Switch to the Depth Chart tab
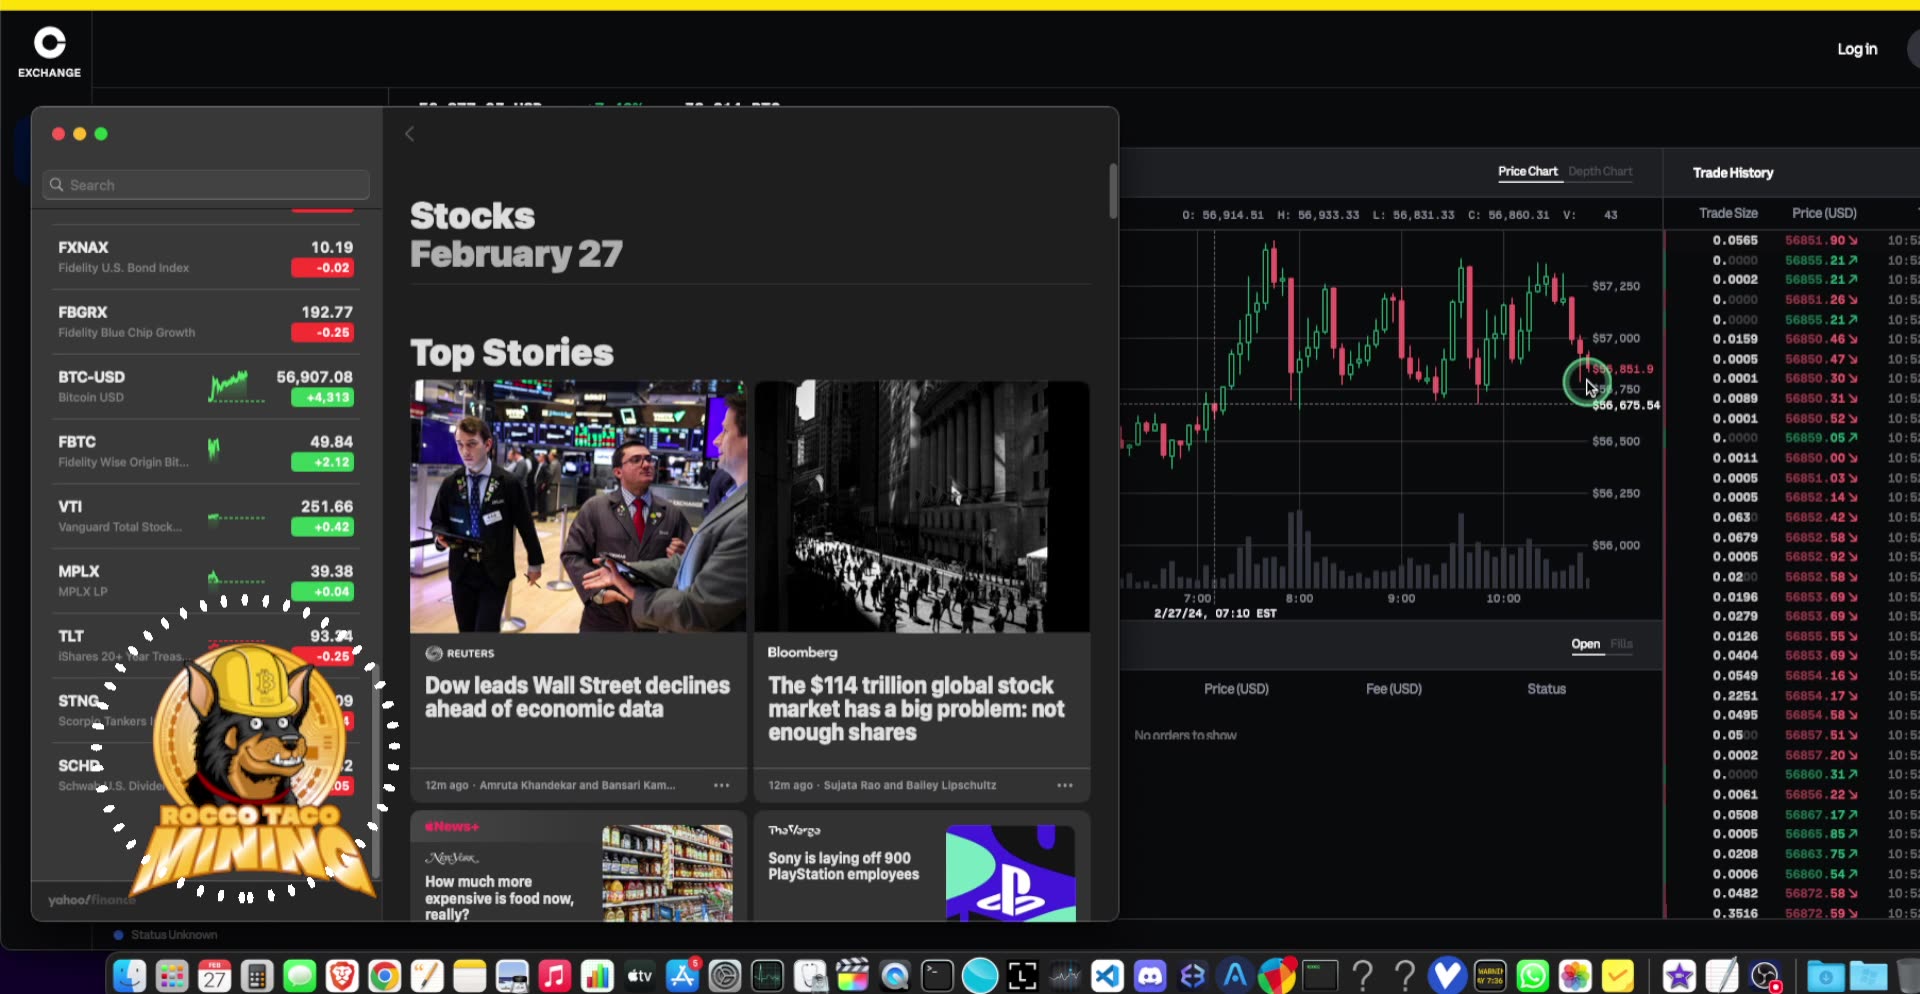The width and height of the screenshot is (1920, 994). pos(1600,171)
